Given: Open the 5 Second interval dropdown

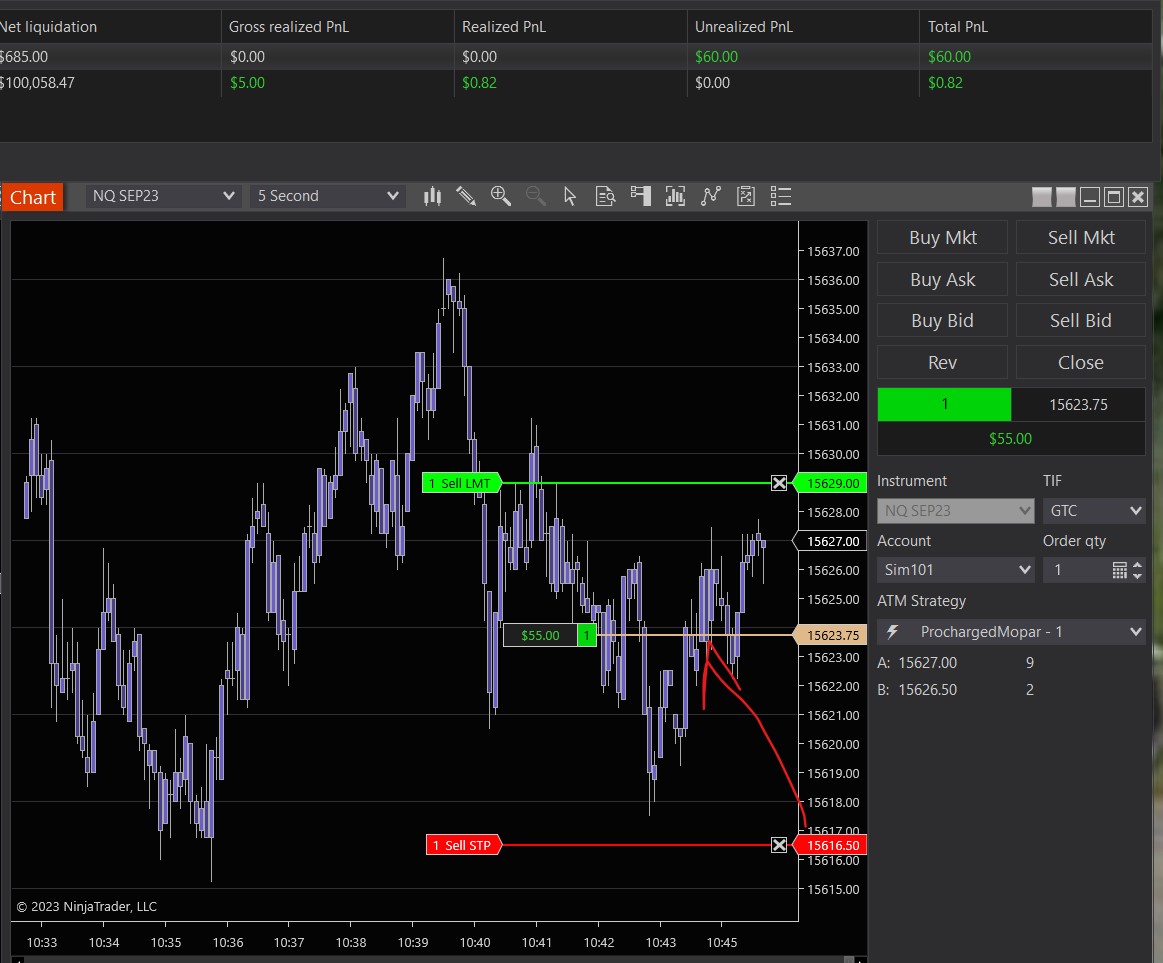Looking at the screenshot, I should tap(327, 196).
